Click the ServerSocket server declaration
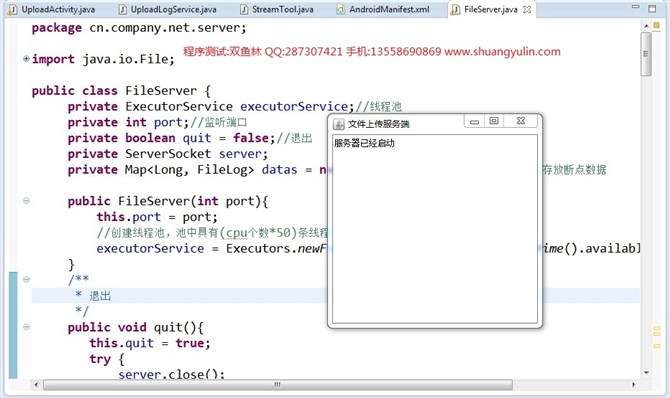670x398 pixels. click(x=168, y=154)
